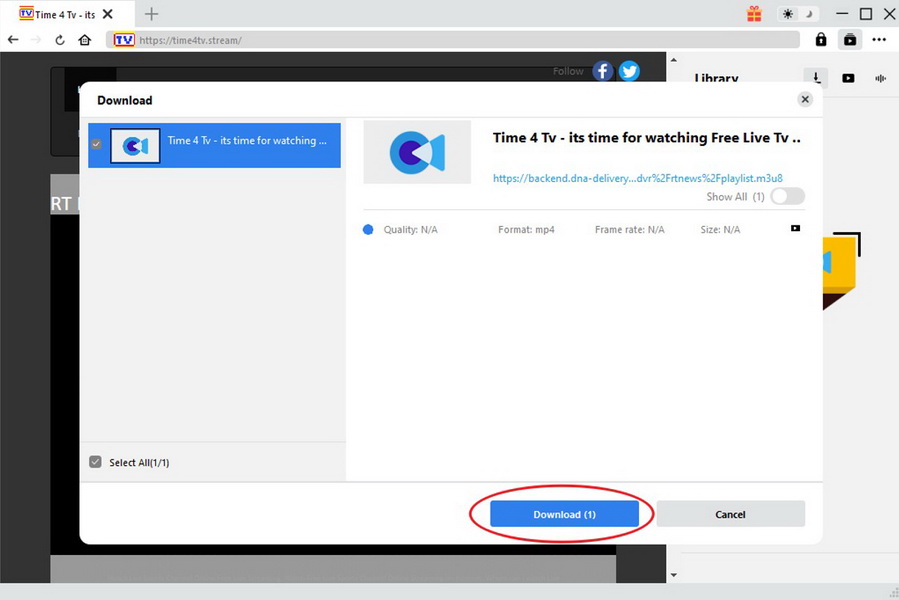Switch to the Time 4 Tv browser tab

coord(55,14)
